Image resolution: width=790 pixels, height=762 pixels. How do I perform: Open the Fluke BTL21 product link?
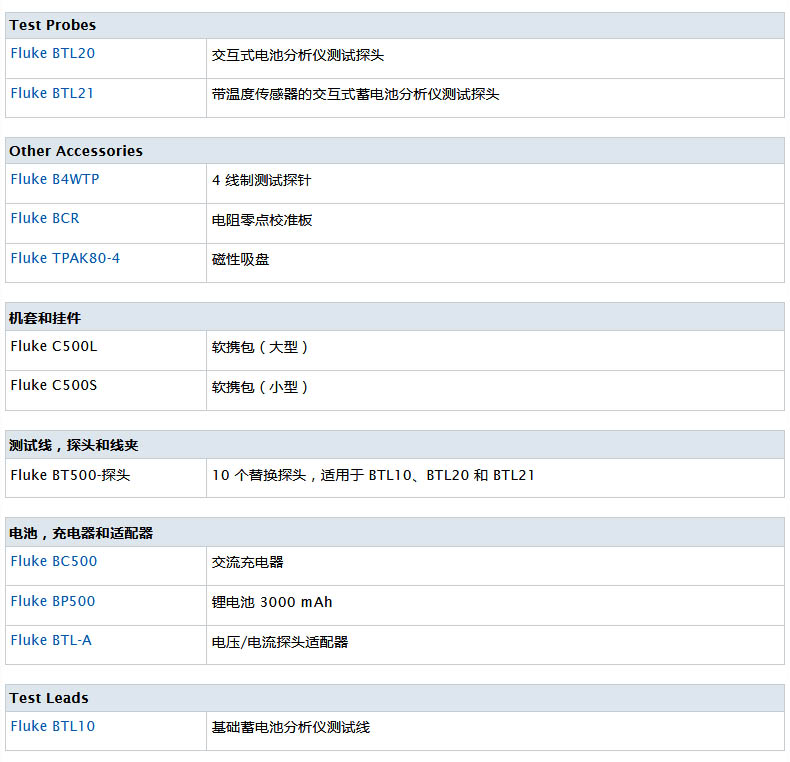(53, 93)
